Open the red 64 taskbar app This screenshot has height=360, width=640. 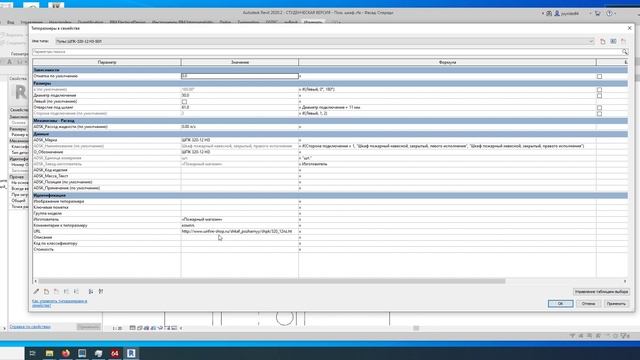pos(115,353)
